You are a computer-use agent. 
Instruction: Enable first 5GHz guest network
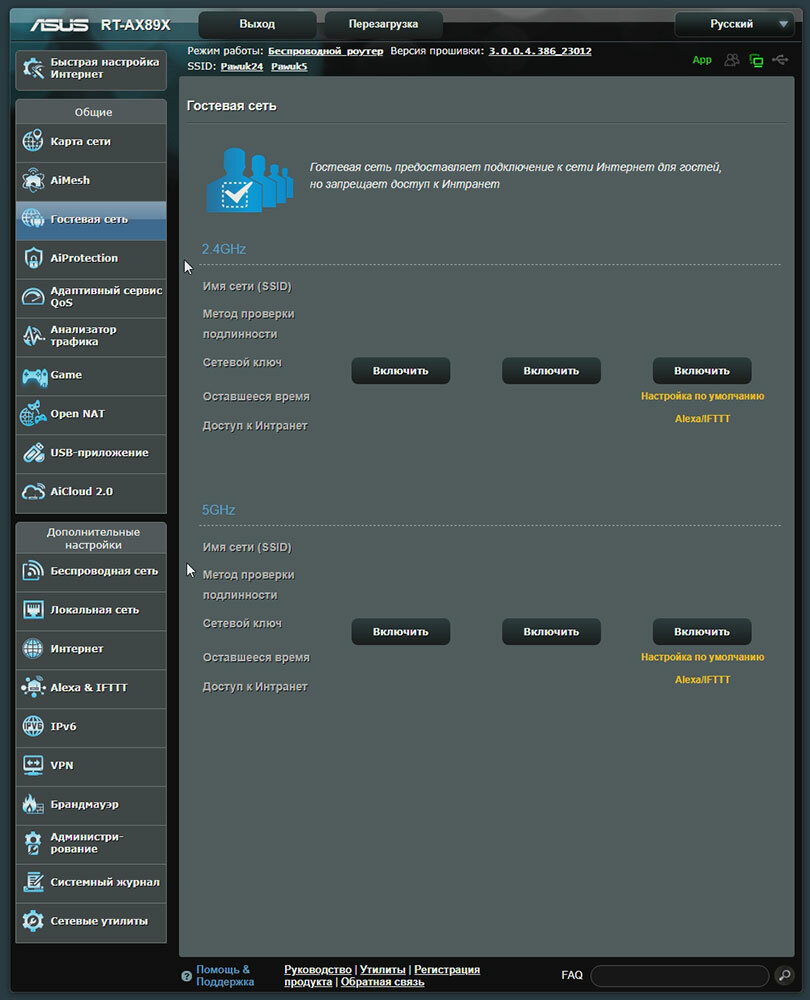(401, 631)
